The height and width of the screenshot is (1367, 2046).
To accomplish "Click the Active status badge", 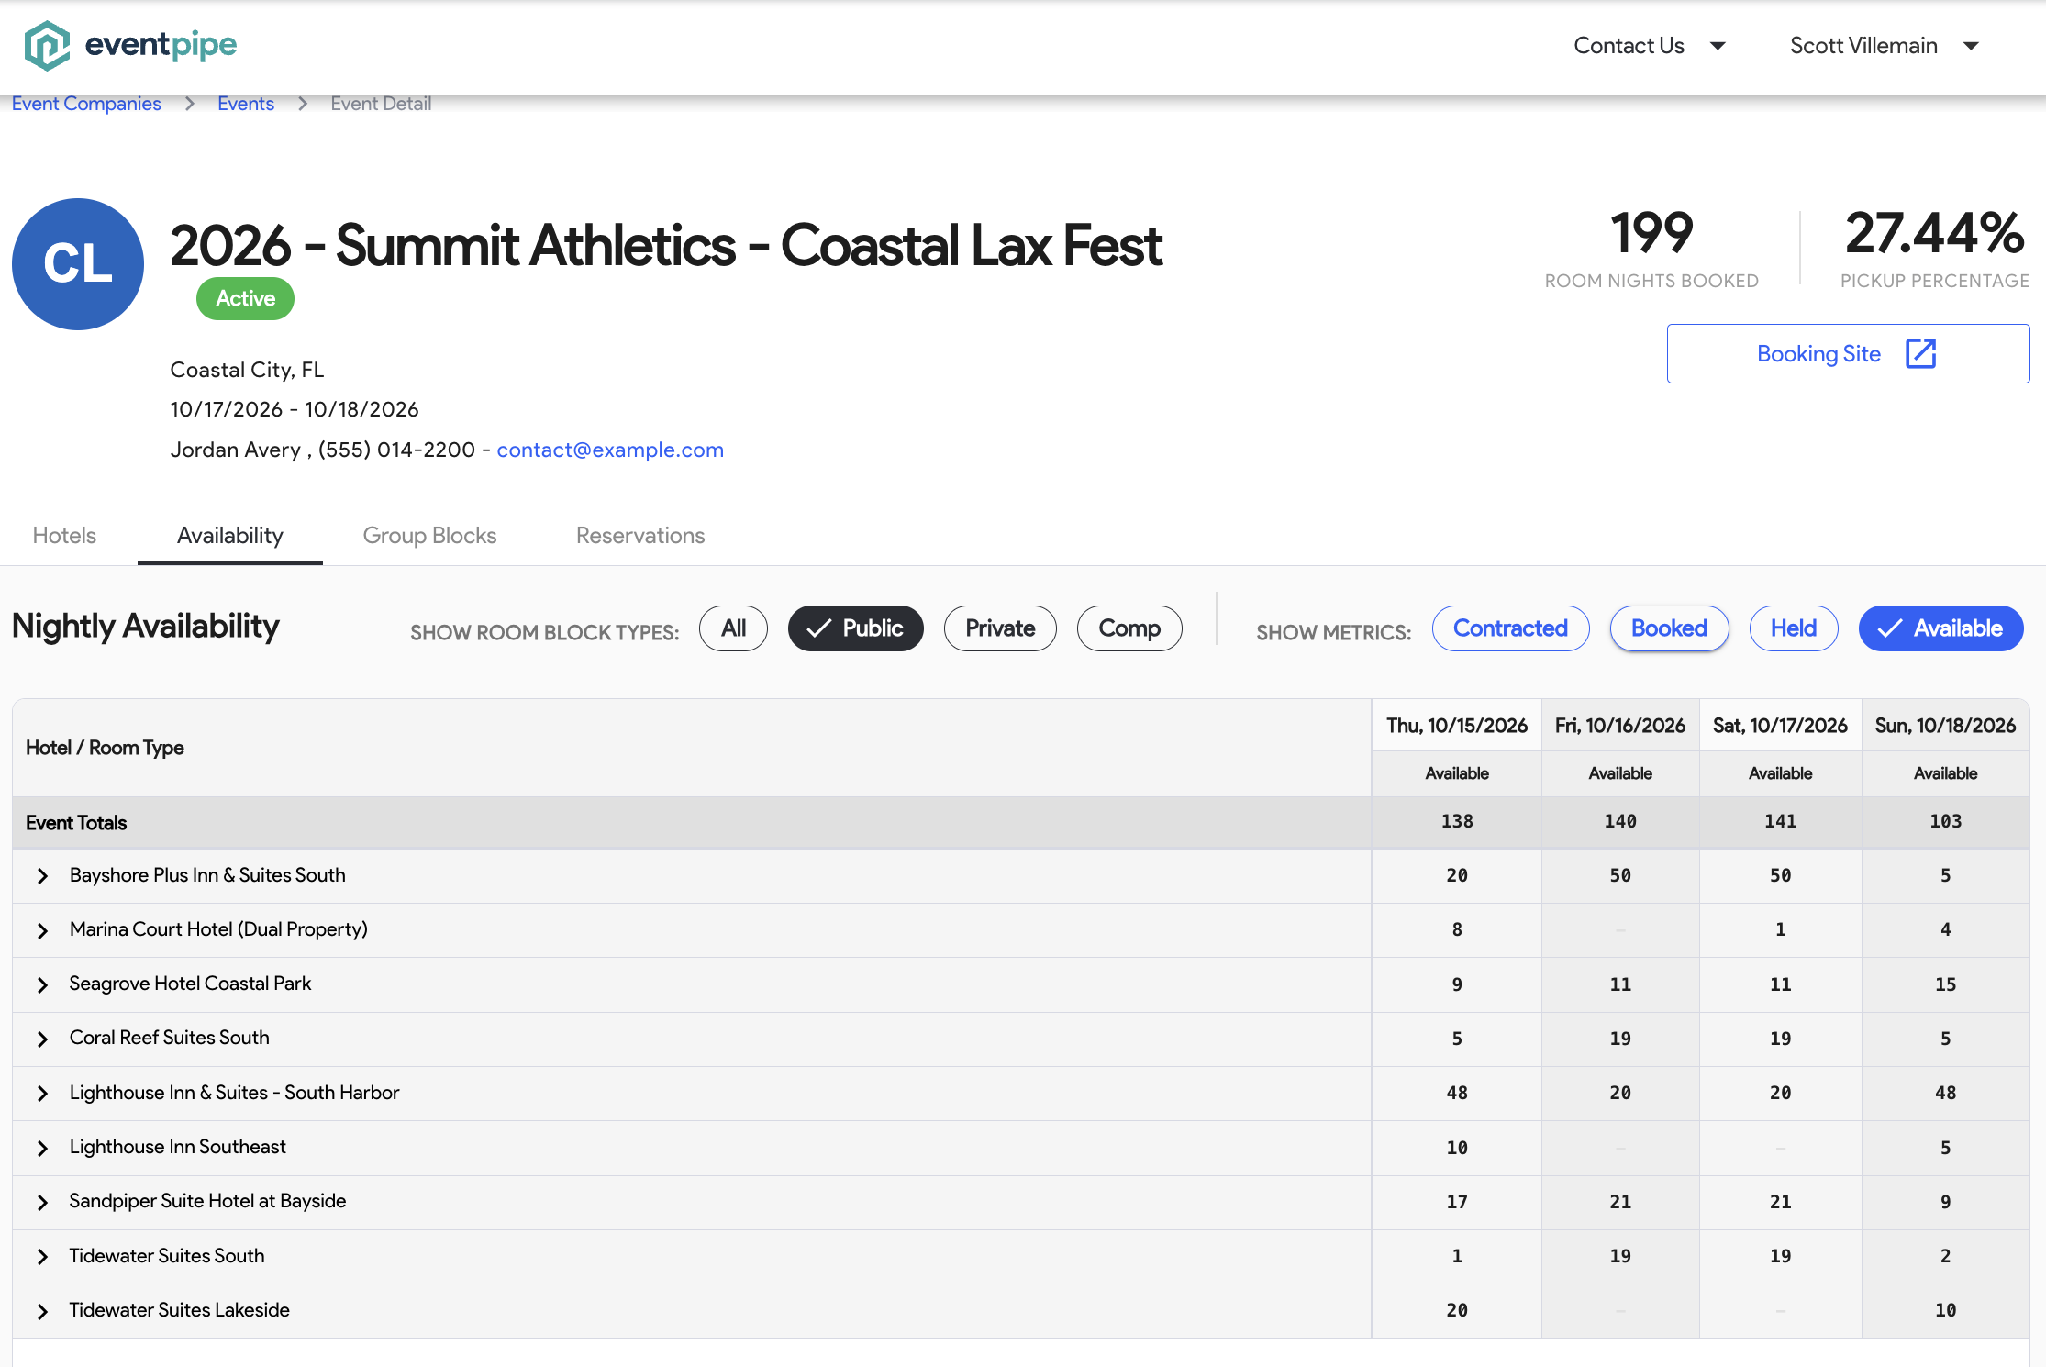I will click(x=245, y=298).
